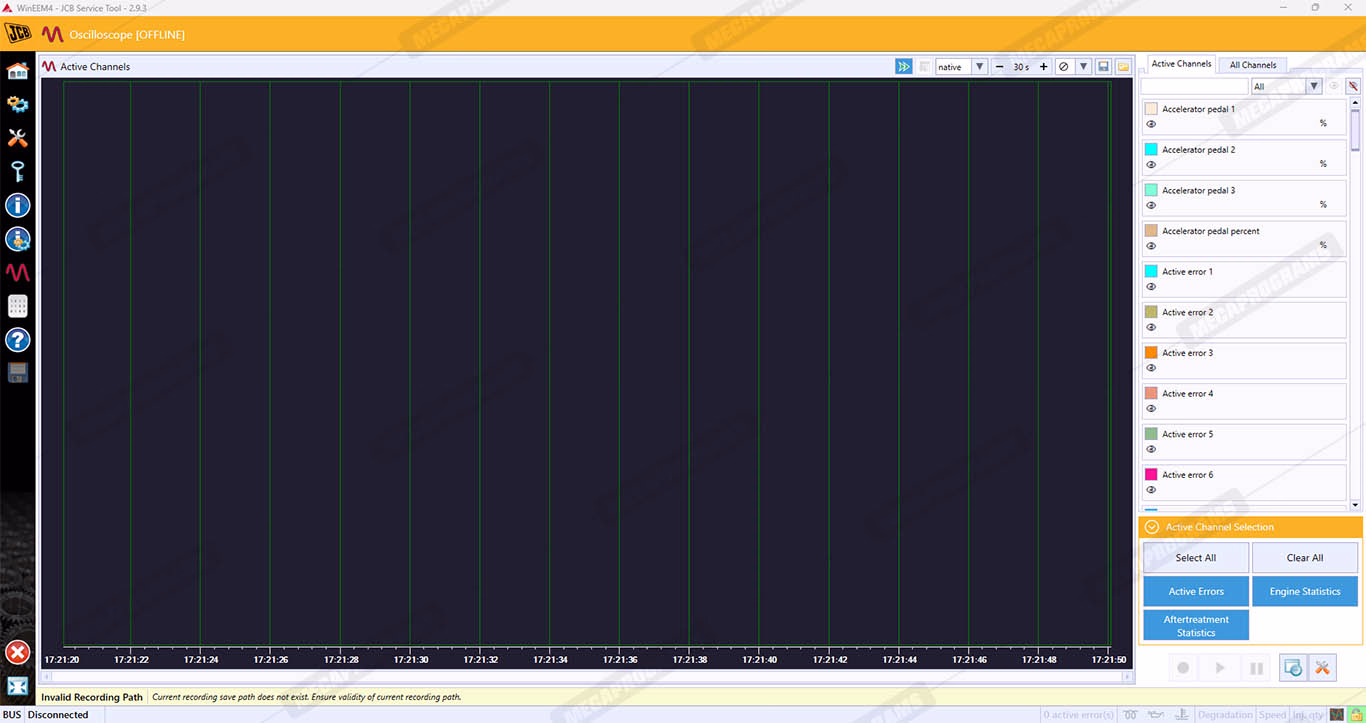
Task: Click the Clear All button
Action: 1304,558
